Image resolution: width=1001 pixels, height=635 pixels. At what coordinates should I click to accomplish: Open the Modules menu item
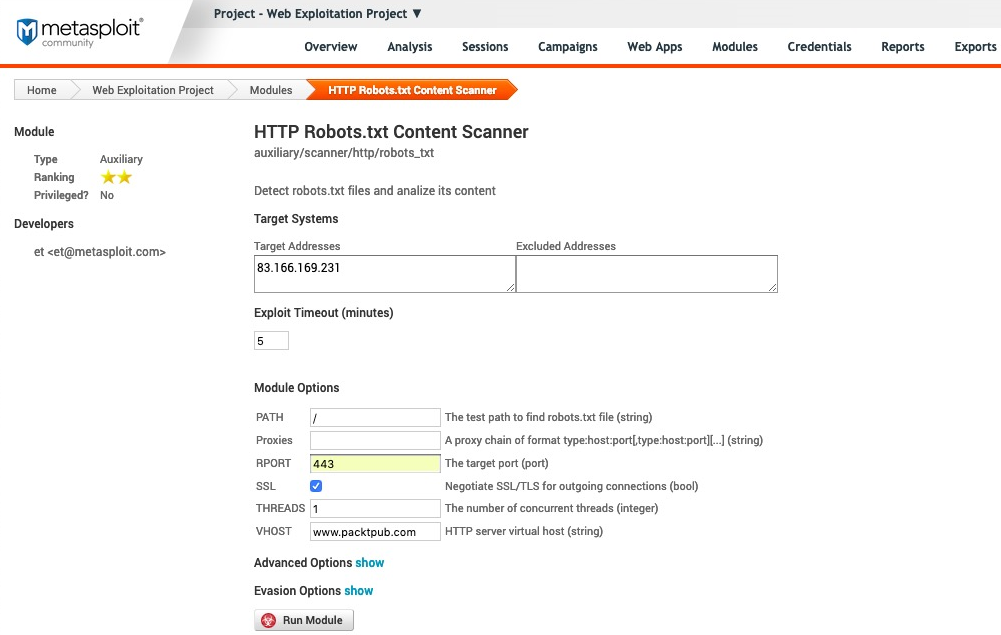tap(735, 47)
